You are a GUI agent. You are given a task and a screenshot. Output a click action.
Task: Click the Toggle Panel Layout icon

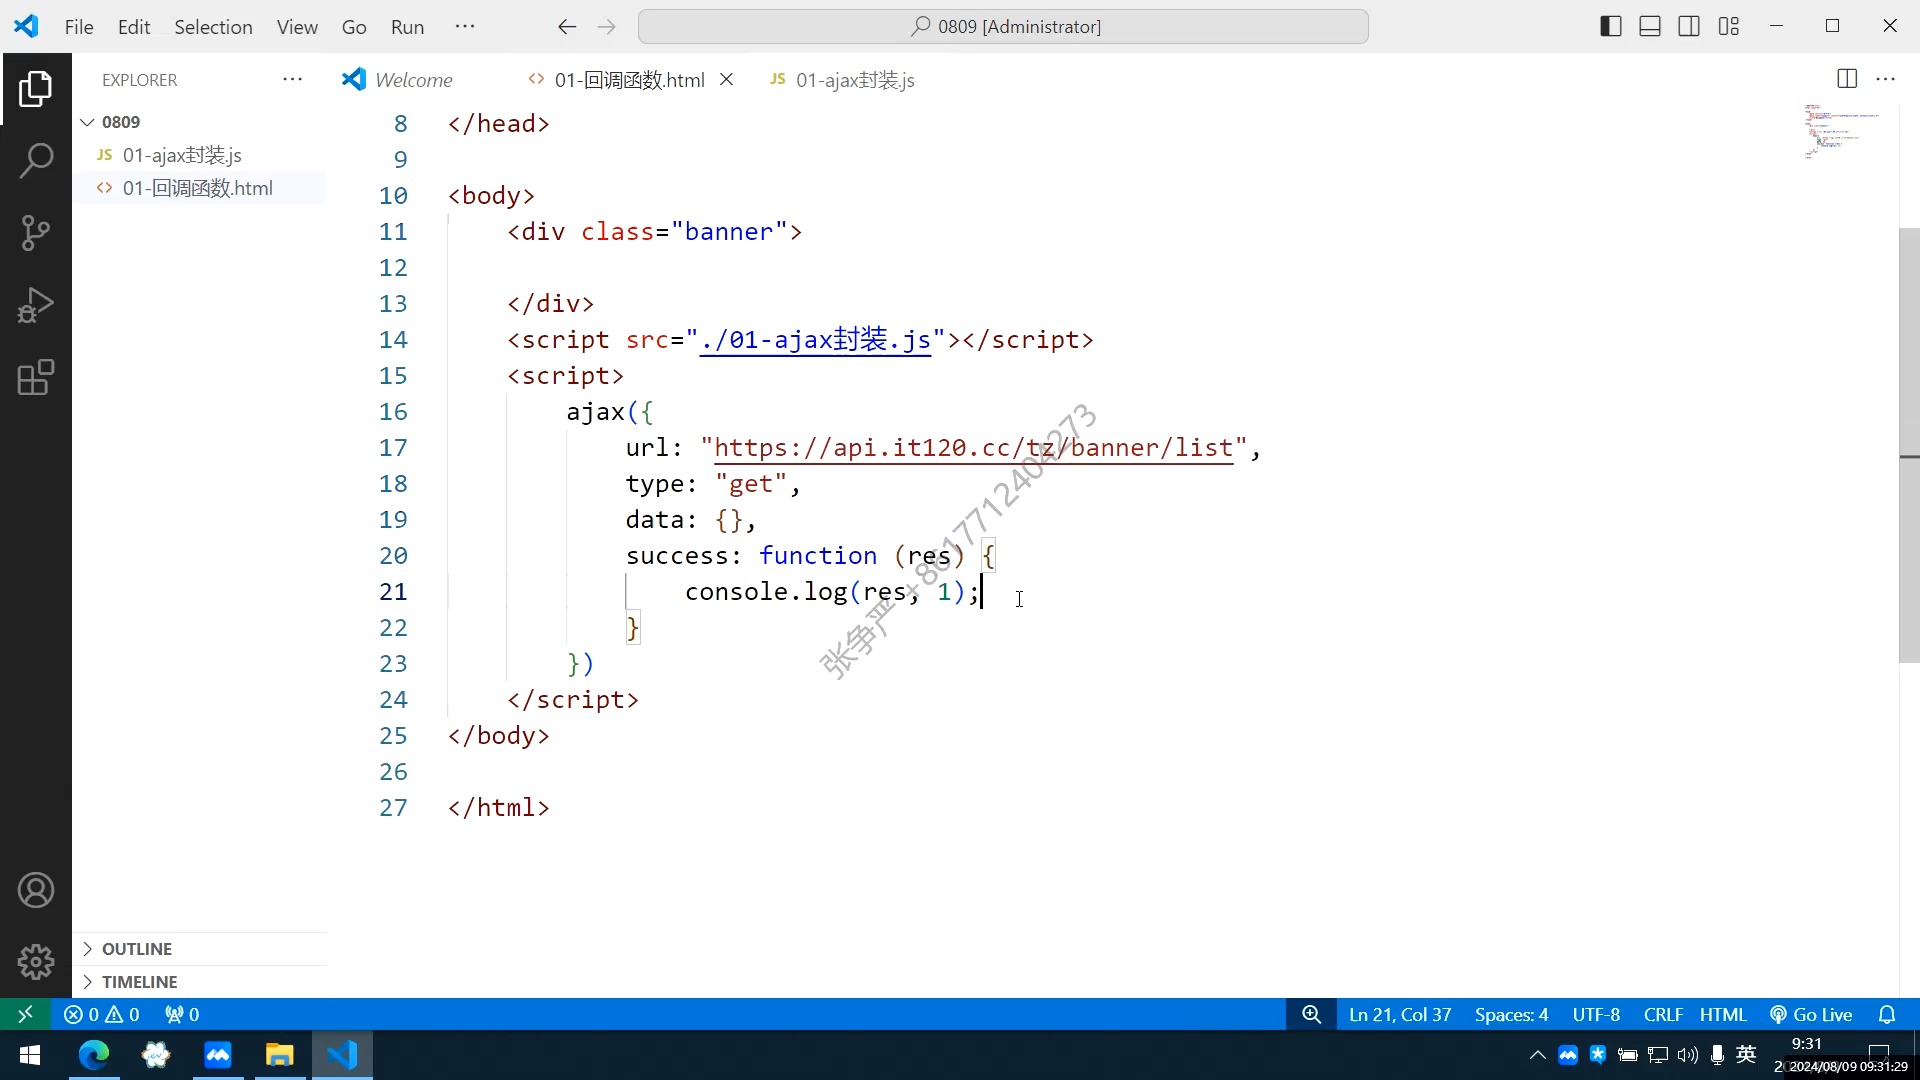pyautogui.click(x=1650, y=25)
